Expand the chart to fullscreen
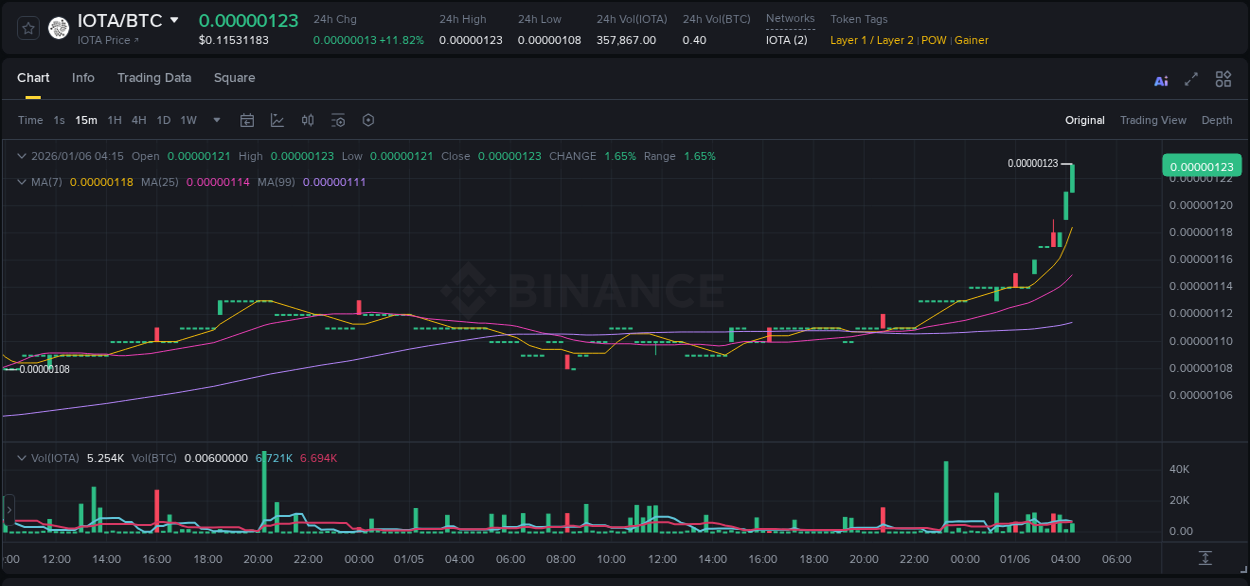1250x586 pixels. click(1191, 80)
